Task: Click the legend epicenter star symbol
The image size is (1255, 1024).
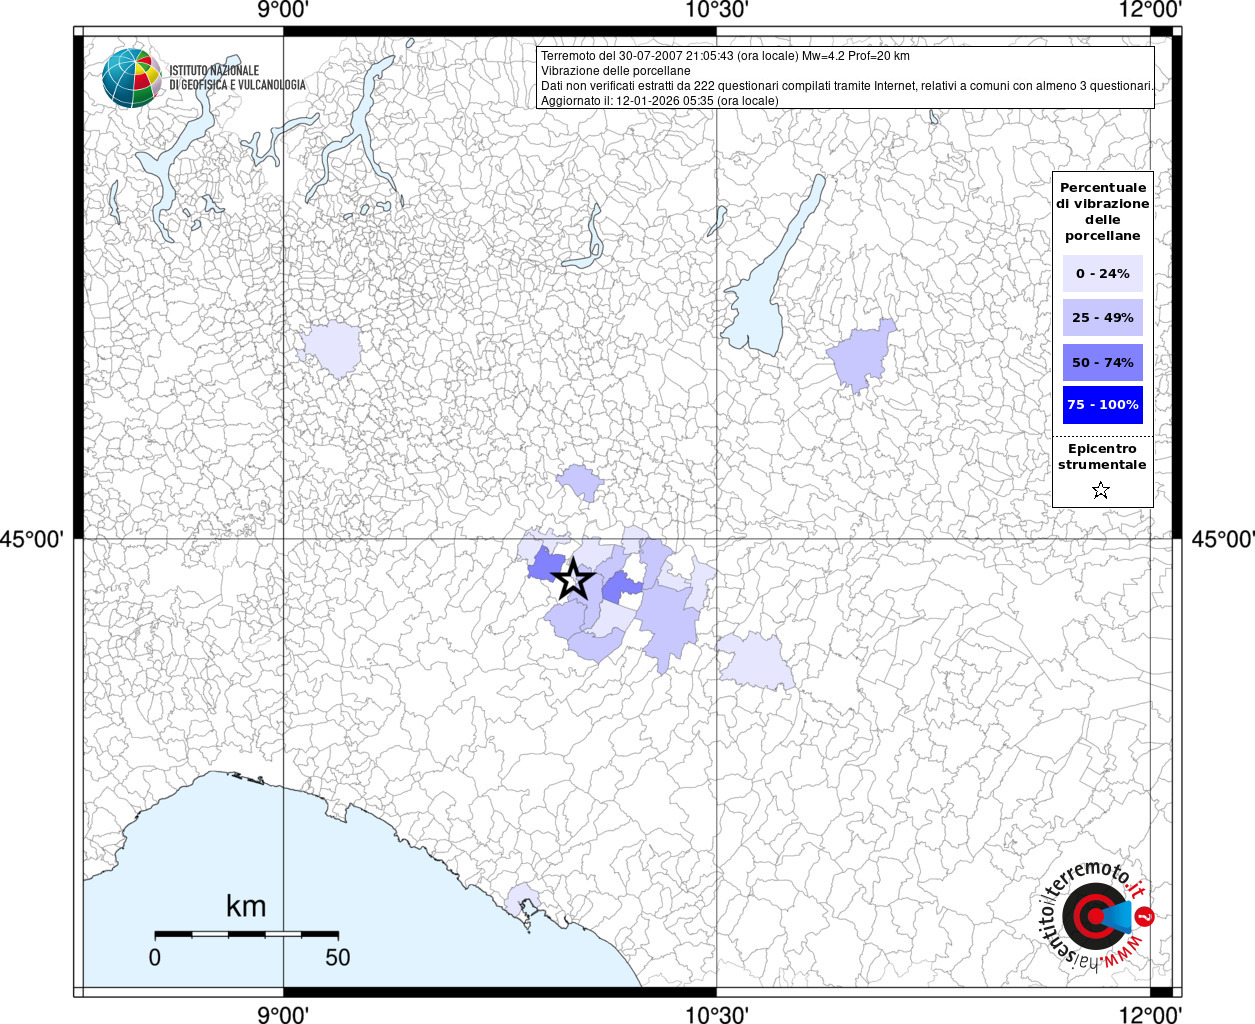Action: pyautogui.click(x=1101, y=490)
